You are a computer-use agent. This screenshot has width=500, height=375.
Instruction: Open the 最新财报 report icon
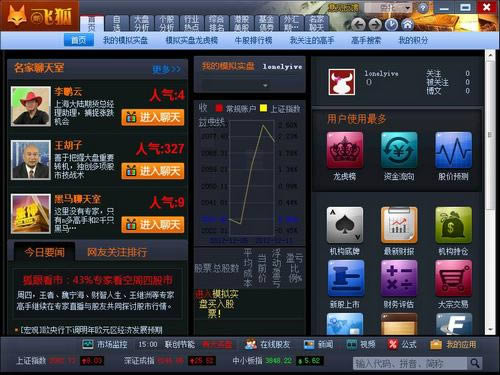[x=399, y=225]
